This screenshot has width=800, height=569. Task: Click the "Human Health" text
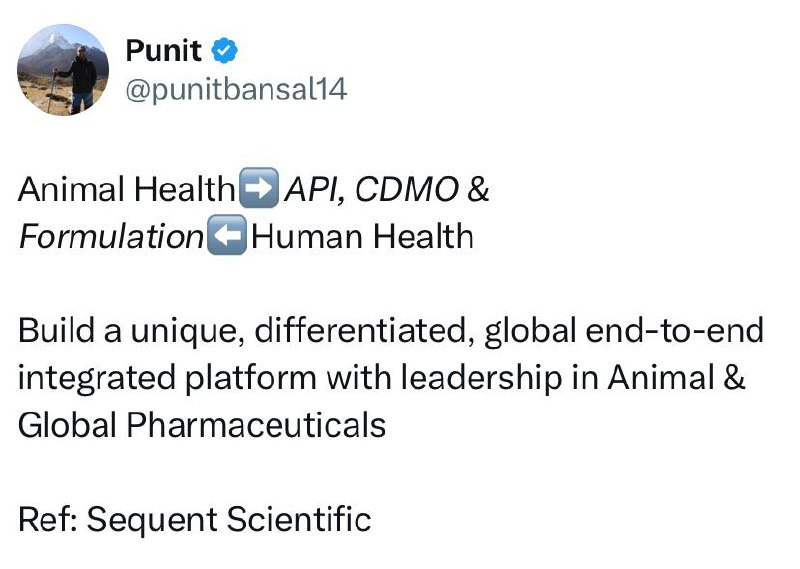pyautogui.click(x=361, y=237)
